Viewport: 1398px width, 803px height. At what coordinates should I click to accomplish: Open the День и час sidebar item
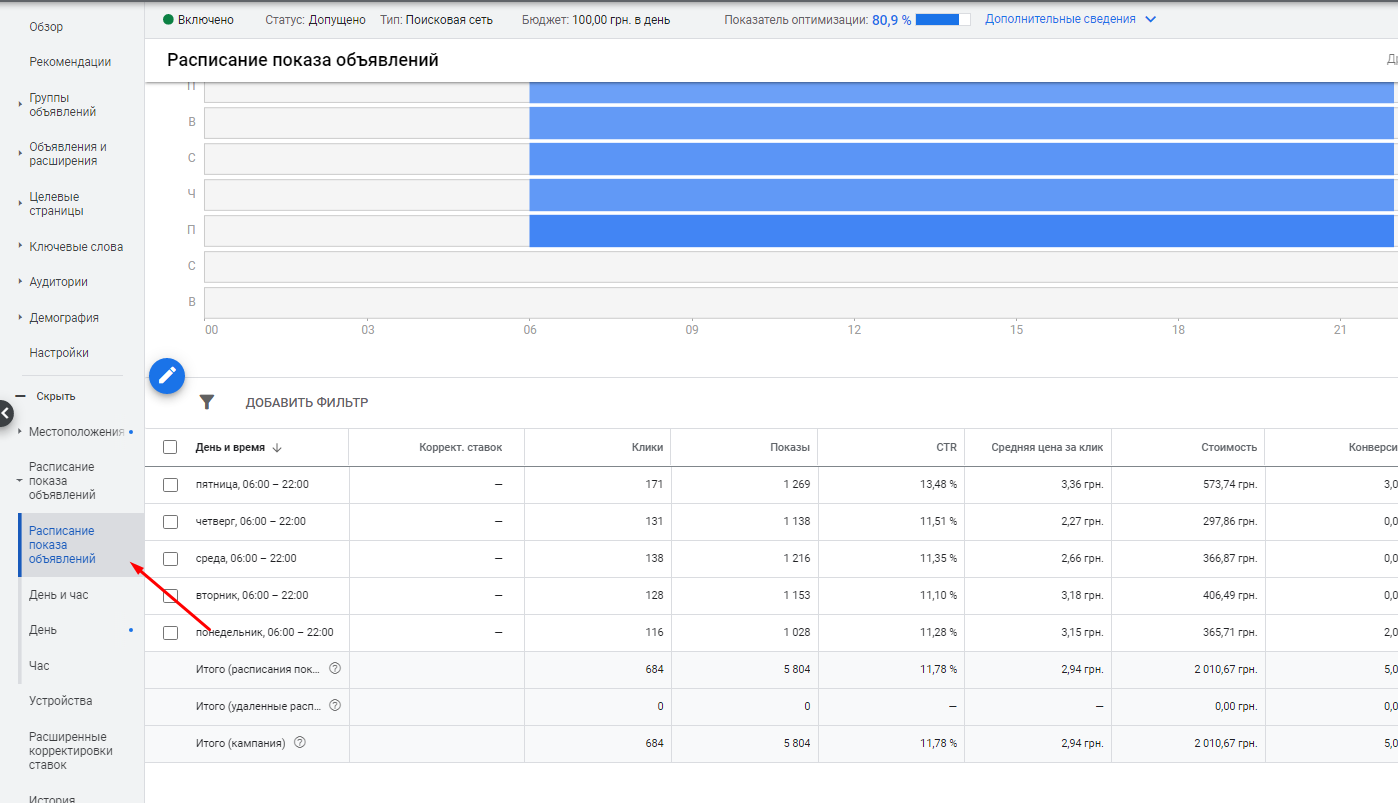point(59,595)
